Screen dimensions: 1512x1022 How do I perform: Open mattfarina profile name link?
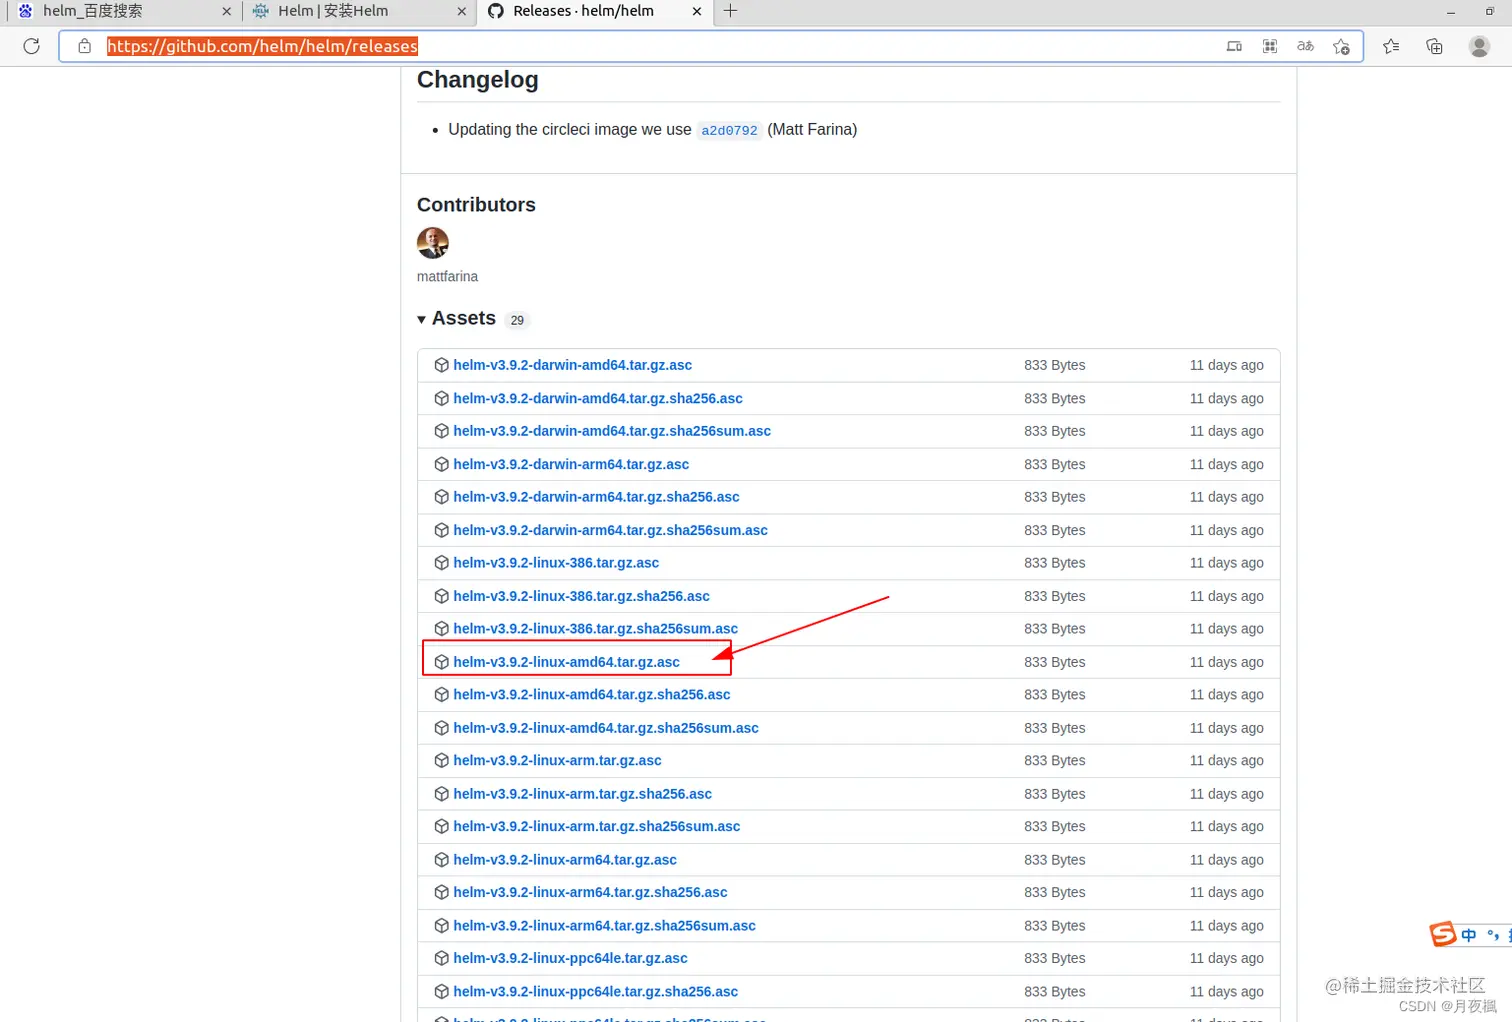pyautogui.click(x=447, y=276)
